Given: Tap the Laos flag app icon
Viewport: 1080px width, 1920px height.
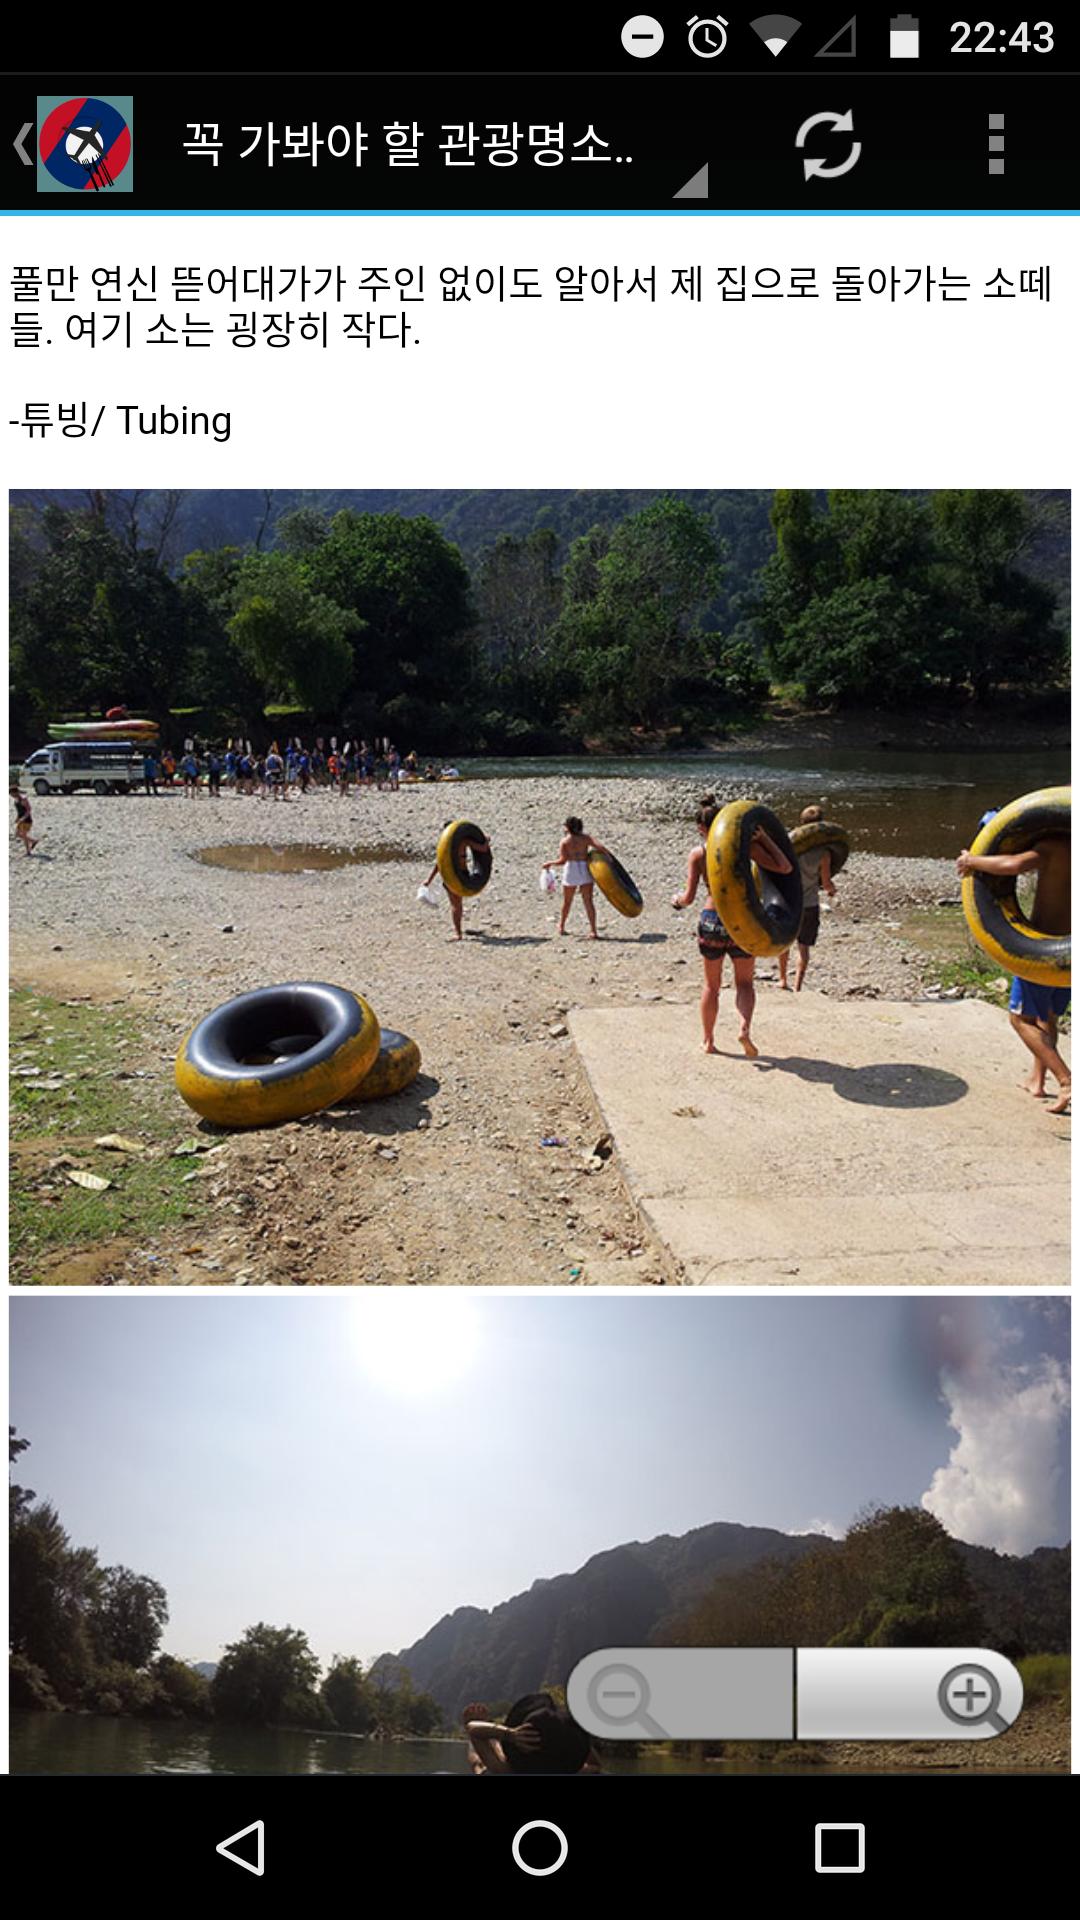Looking at the screenshot, I should click(85, 144).
